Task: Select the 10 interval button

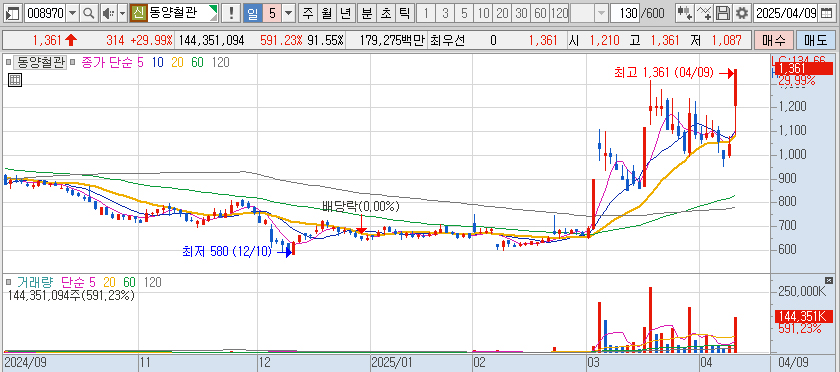Action: click(x=483, y=13)
